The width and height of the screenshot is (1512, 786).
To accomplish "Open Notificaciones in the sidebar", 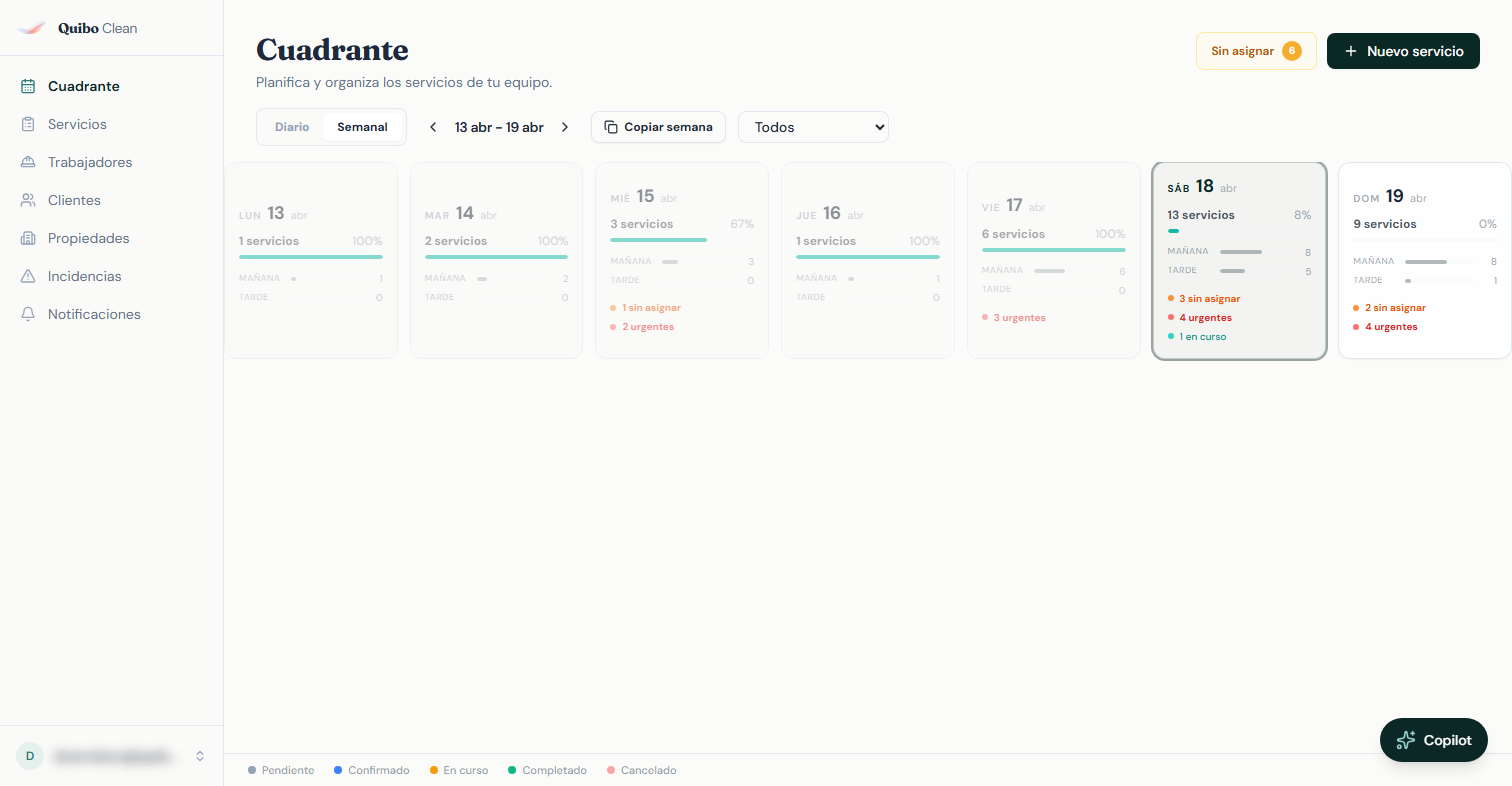I will pos(111,314).
